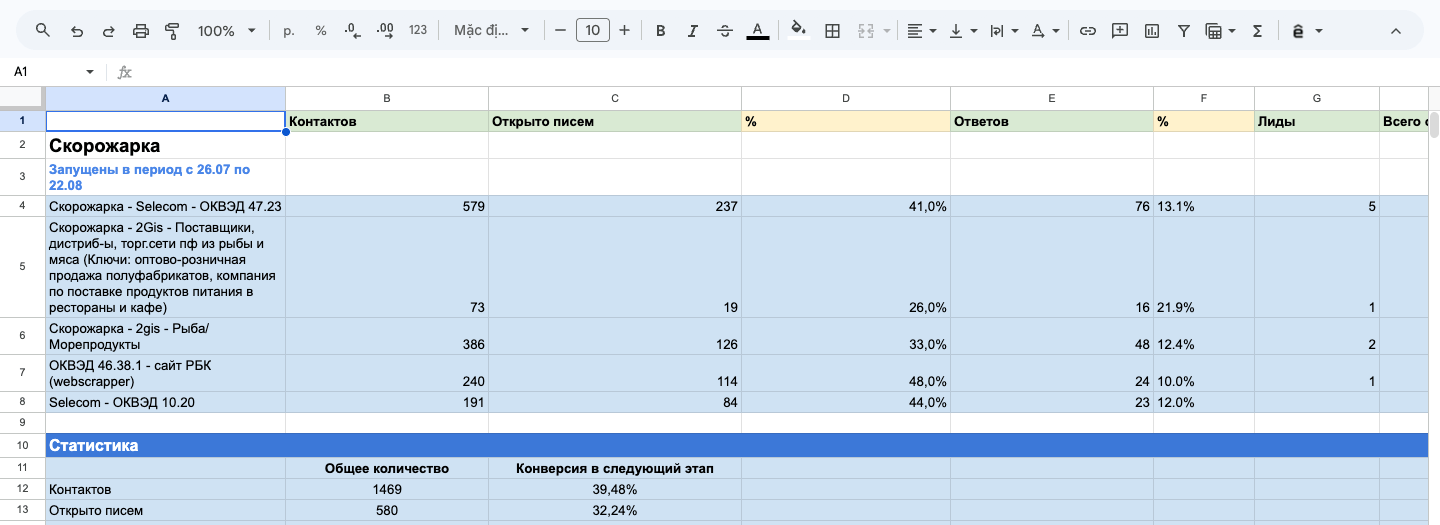Select row 4 header
Viewport: 1440px width, 525px height.
tap(23, 206)
